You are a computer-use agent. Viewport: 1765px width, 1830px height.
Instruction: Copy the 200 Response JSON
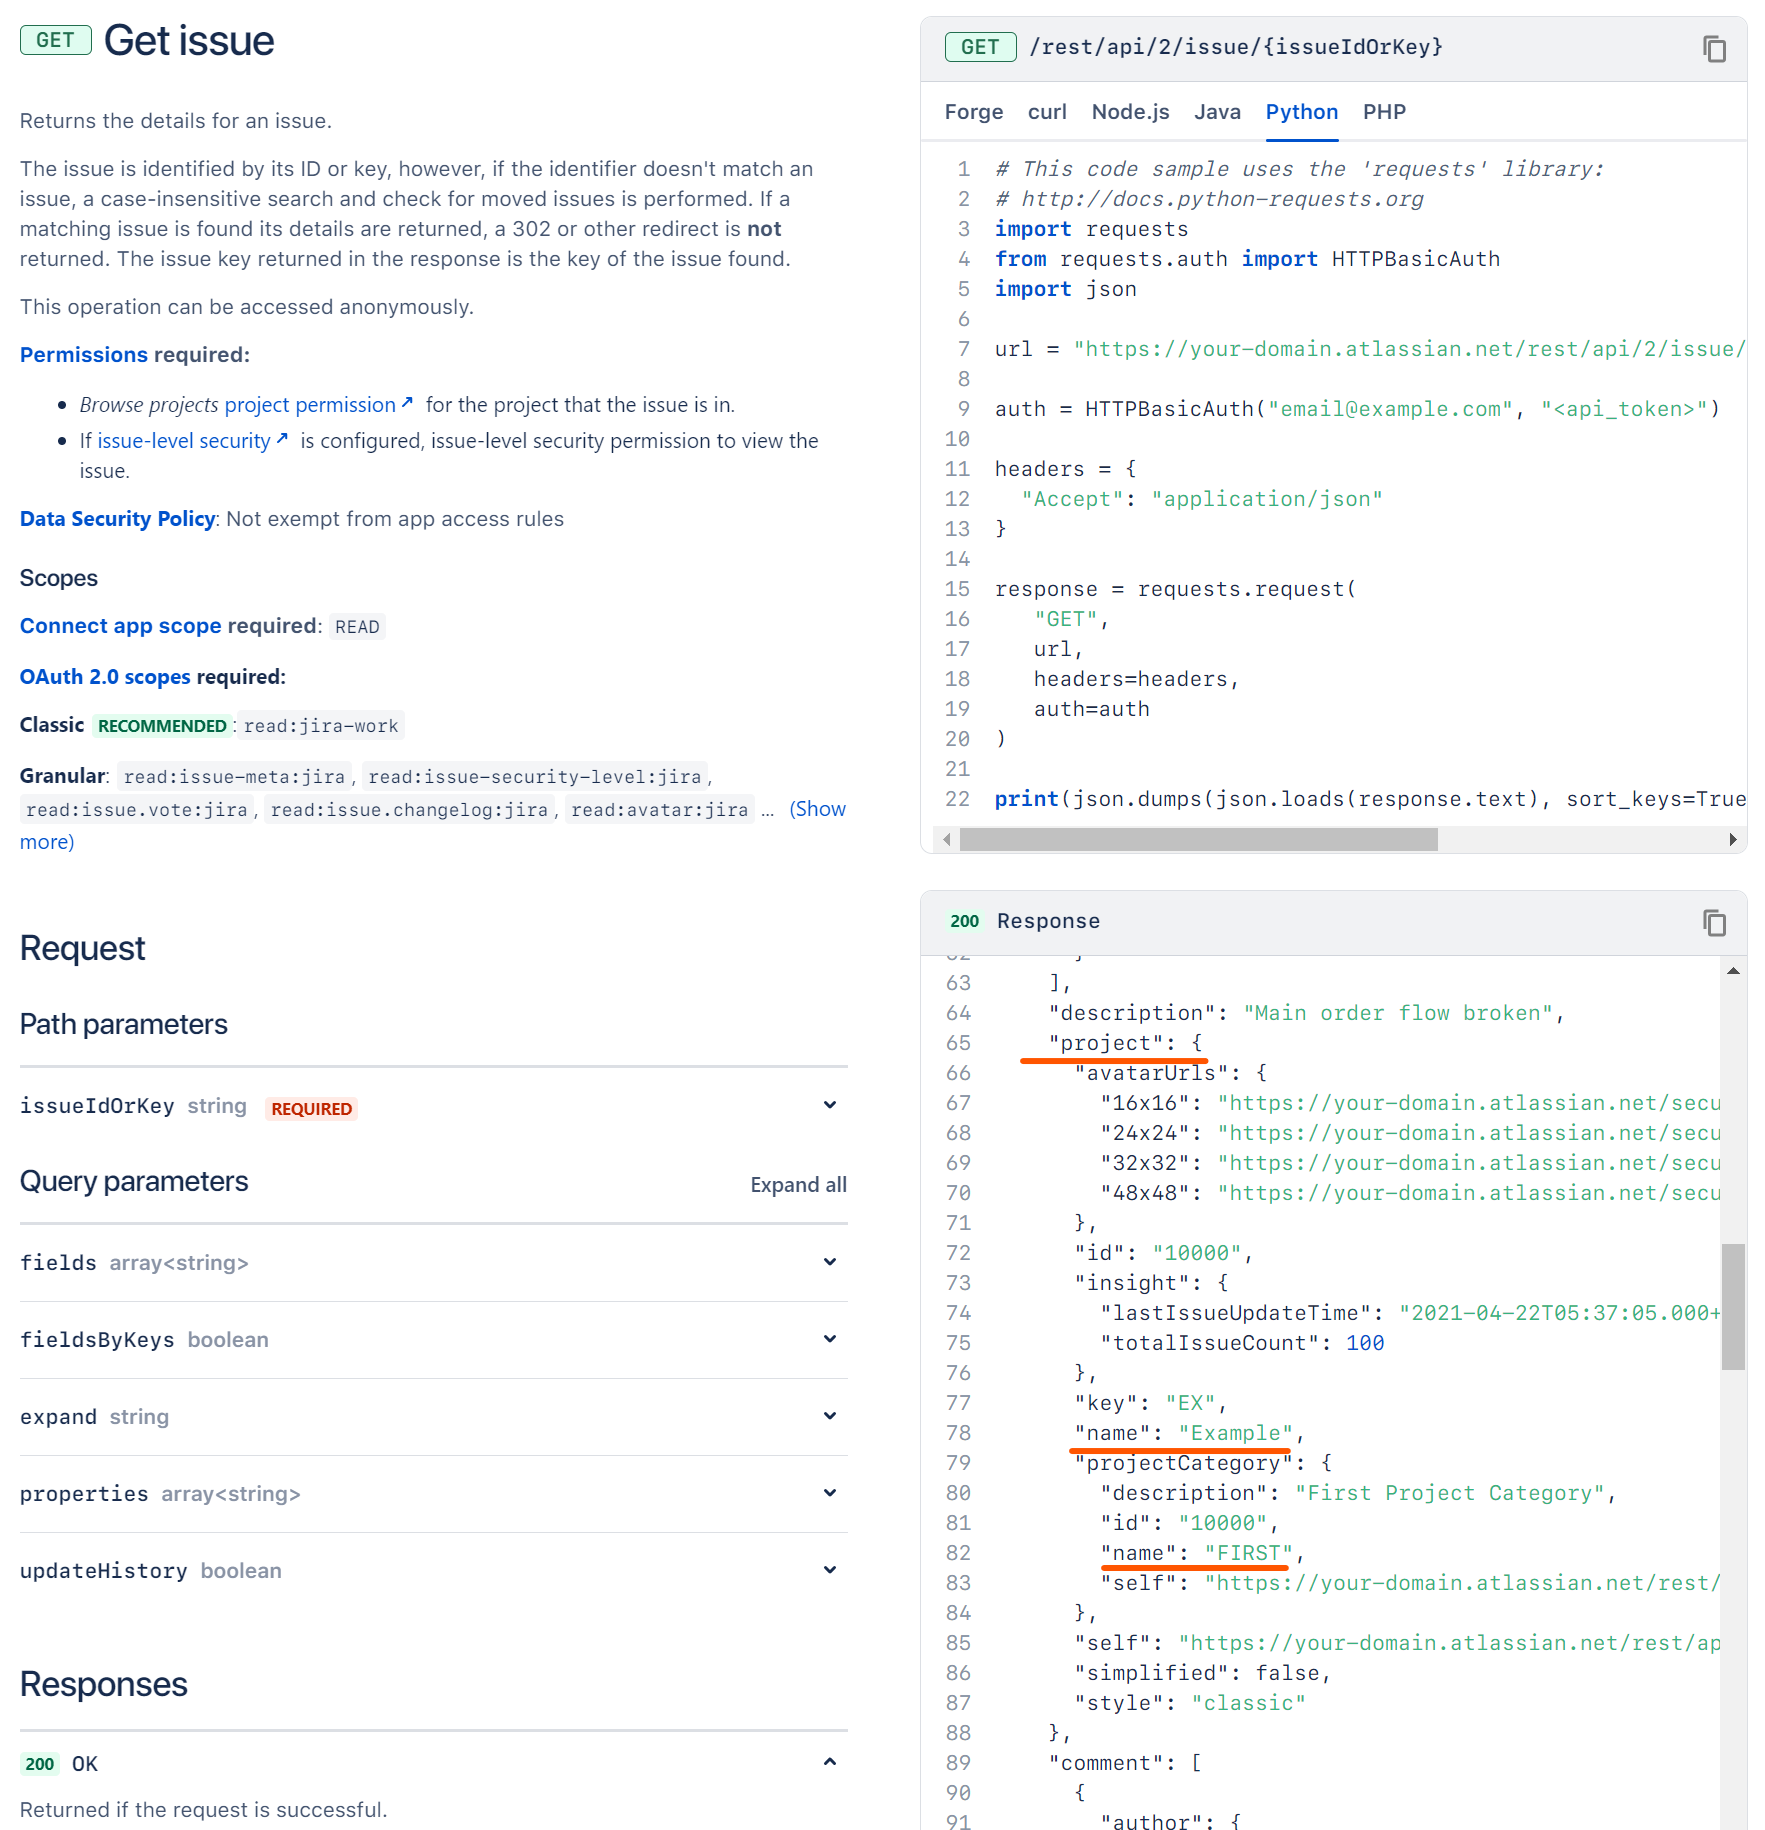pos(1714,922)
